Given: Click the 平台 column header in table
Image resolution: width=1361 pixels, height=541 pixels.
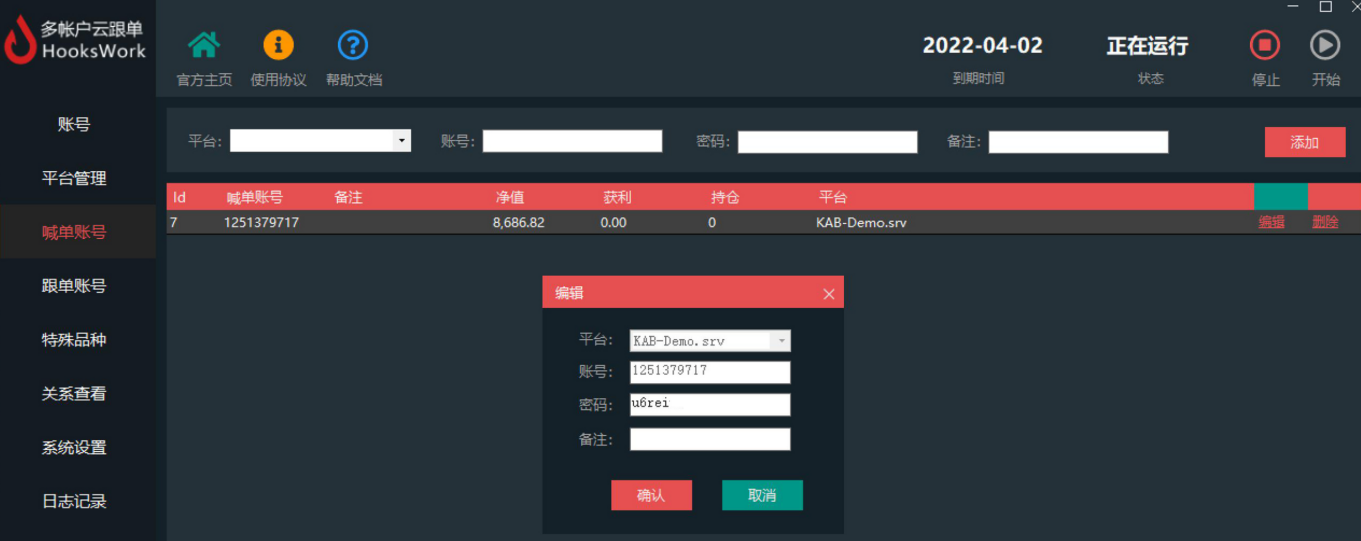Looking at the screenshot, I should (x=833, y=197).
